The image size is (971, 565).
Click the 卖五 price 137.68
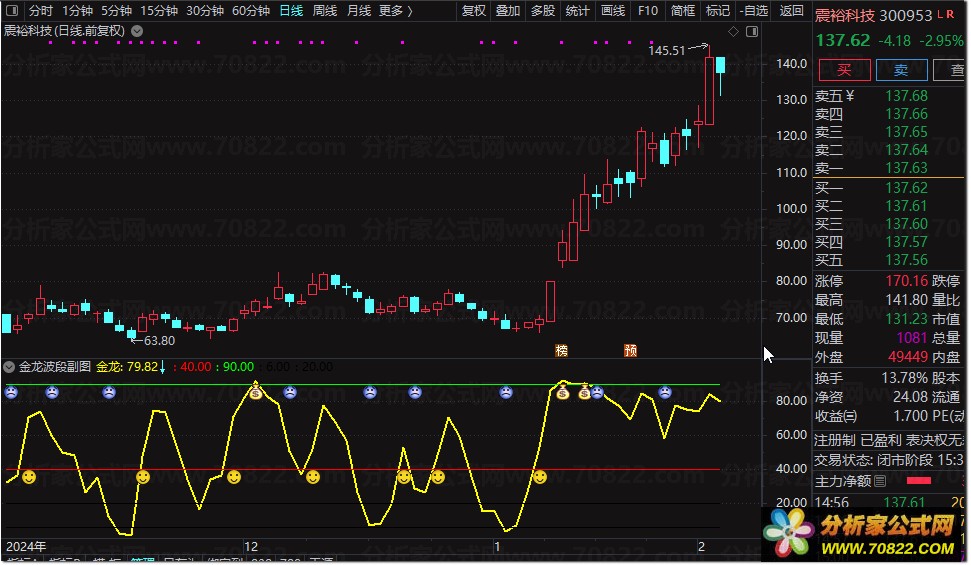point(907,96)
